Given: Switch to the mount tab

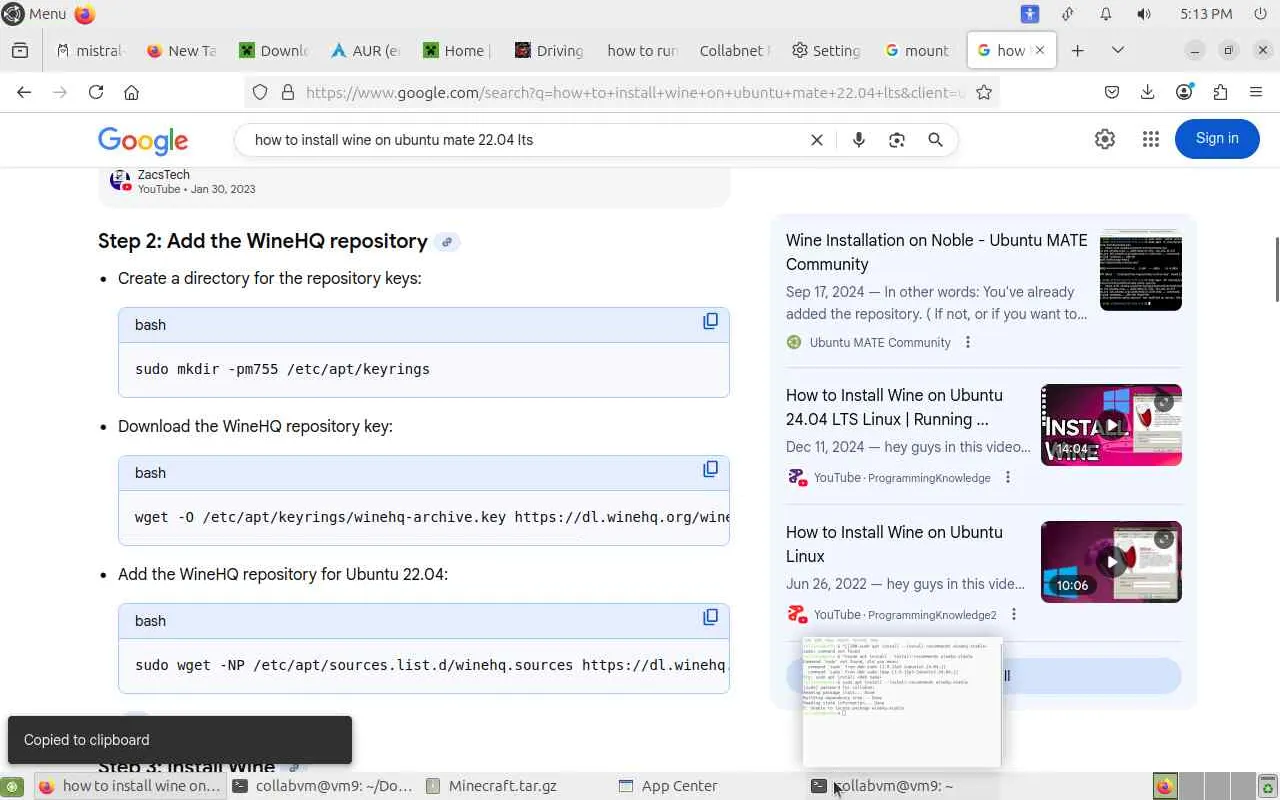Looking at the screenshot, I should pyautogui.click(x=918, y=50).
